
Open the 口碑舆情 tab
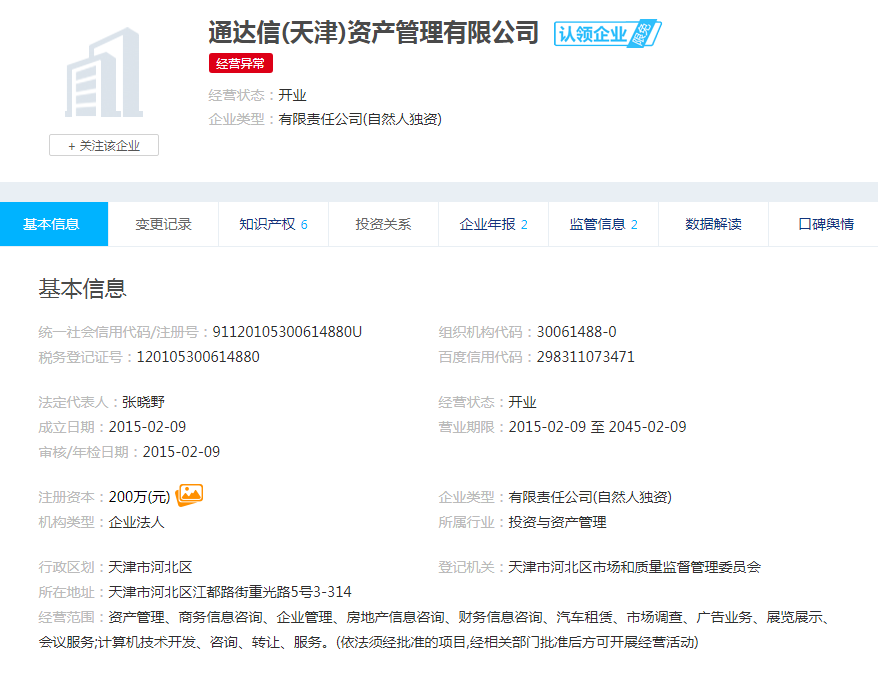coord(825,224)
